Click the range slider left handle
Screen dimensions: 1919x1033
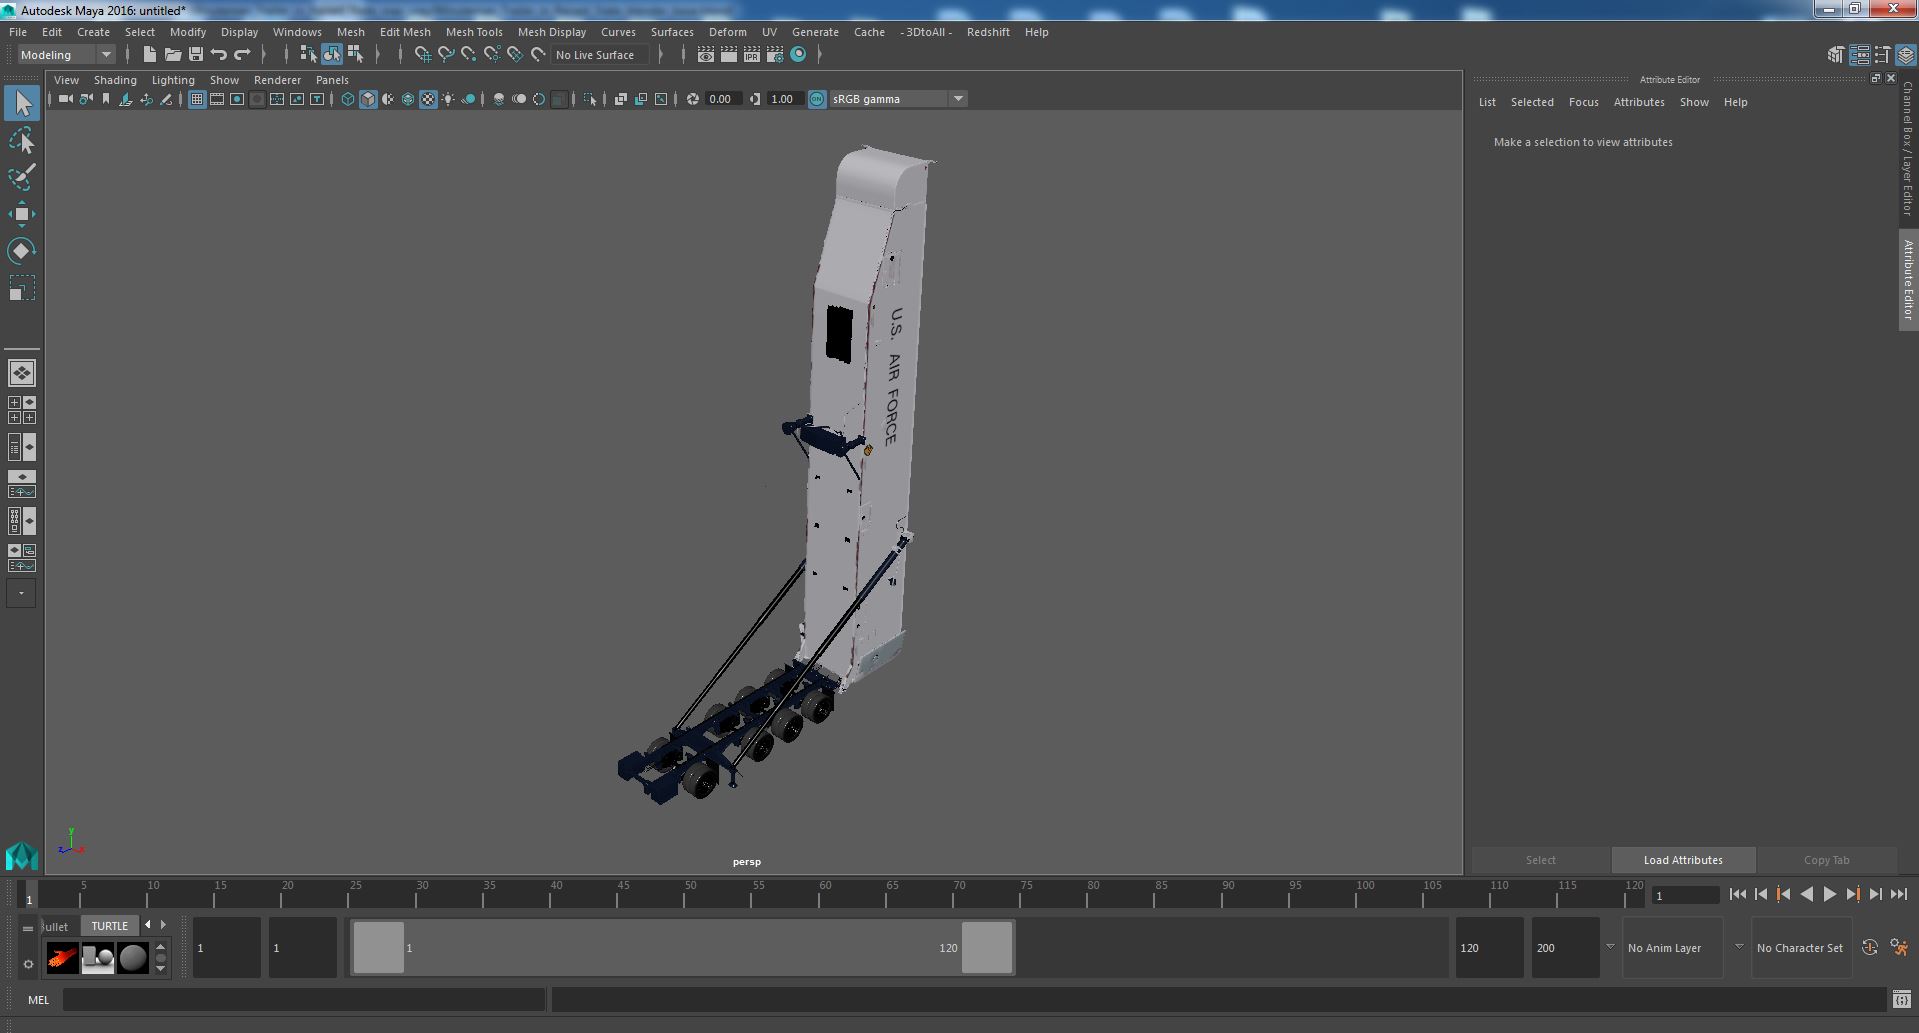click(379, 947)
